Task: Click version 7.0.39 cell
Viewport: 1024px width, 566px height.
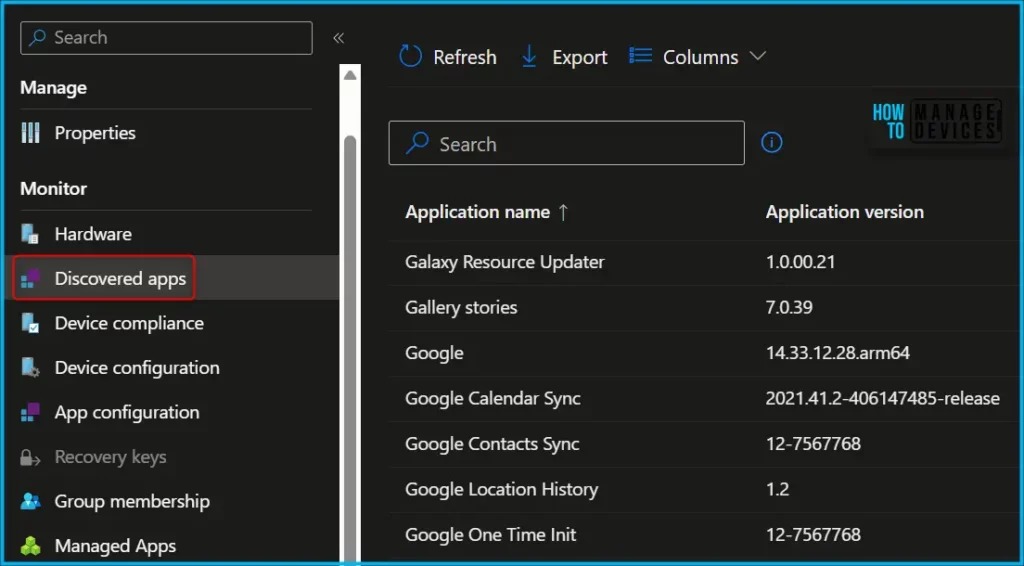Action: click(x=789, y=307)
